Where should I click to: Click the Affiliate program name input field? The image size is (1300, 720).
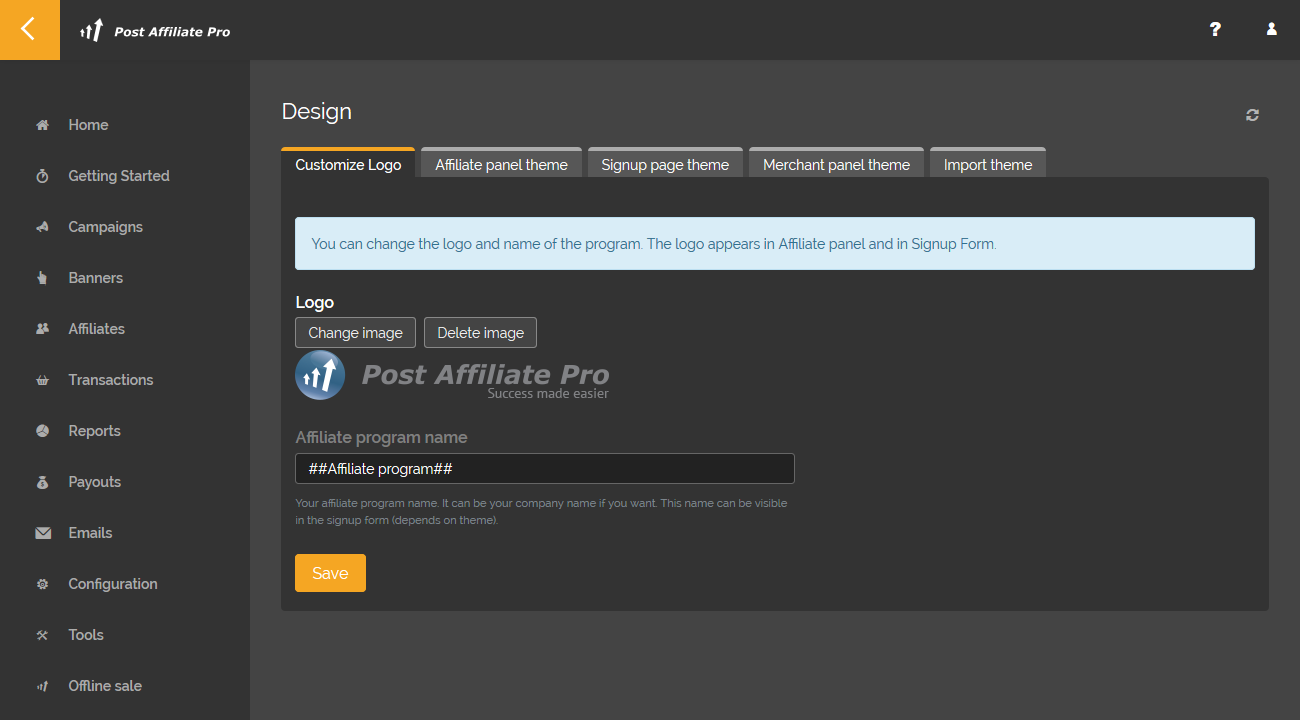click(x=545, y=469)
